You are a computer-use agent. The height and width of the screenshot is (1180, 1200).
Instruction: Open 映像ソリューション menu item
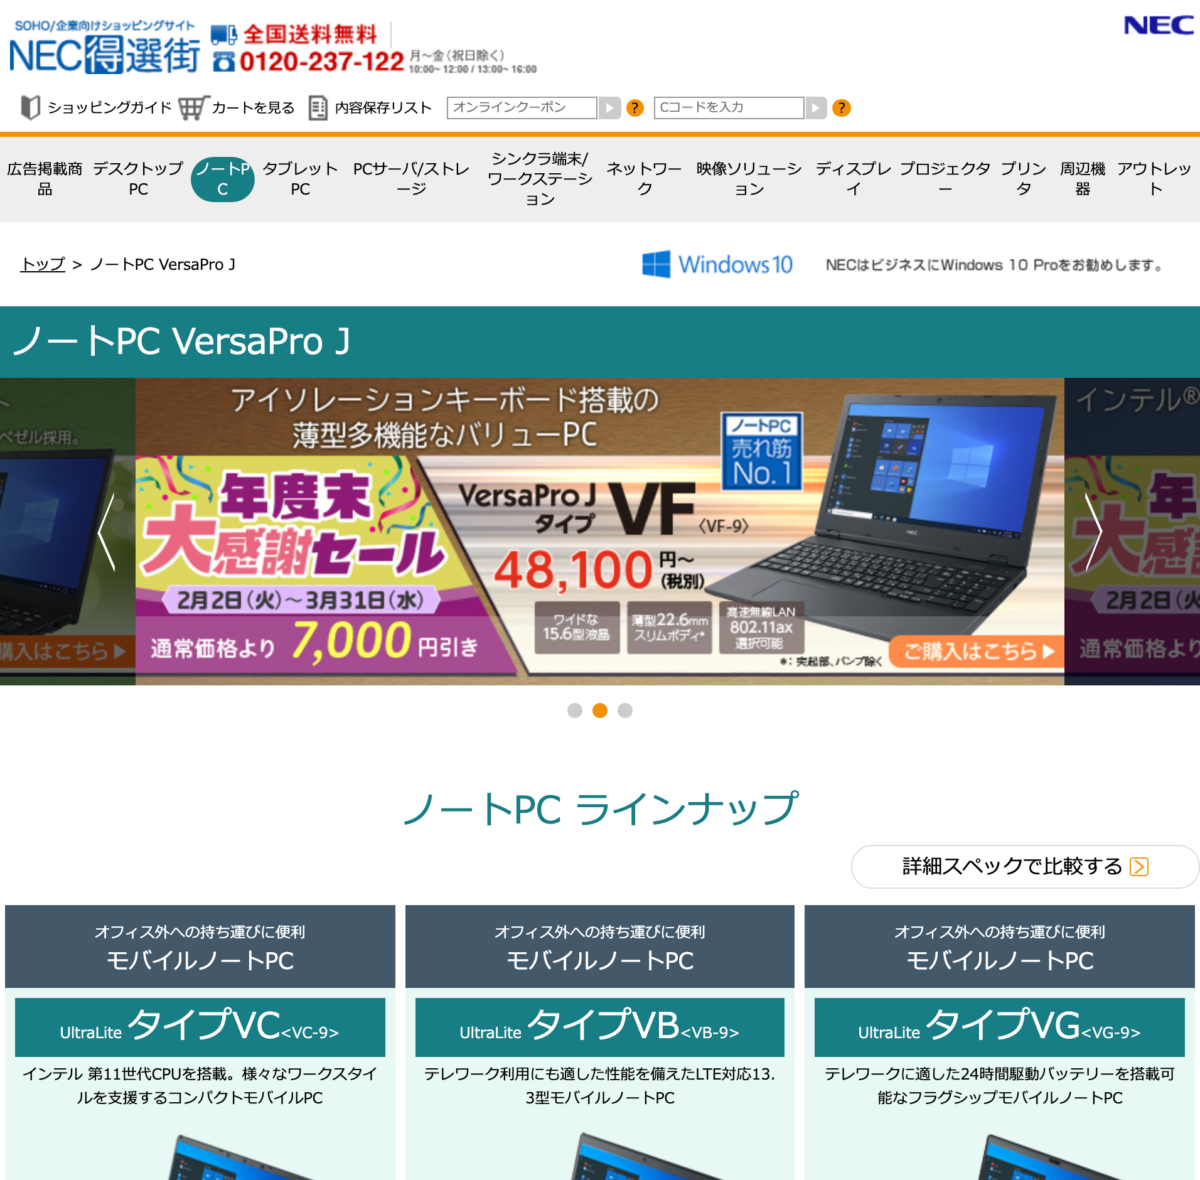point(749,179)
